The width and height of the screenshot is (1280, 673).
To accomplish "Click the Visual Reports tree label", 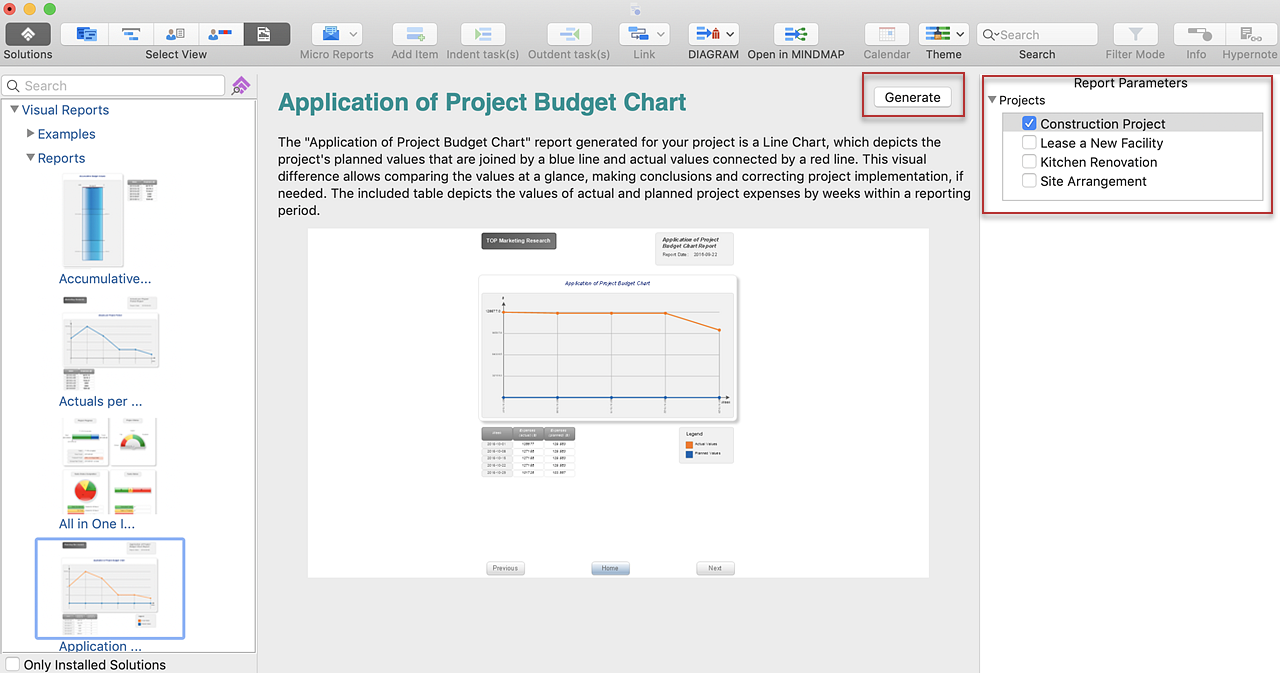I will pos(65,110).
